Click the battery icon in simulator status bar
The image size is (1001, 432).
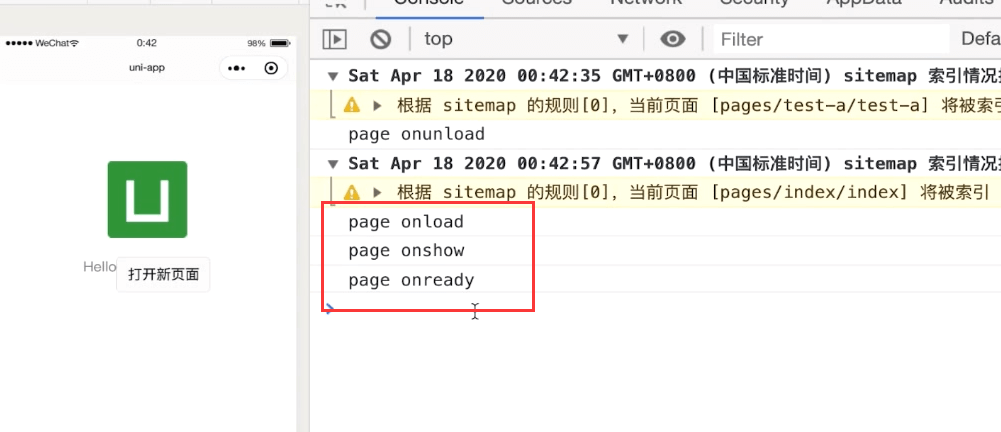(280, 43)
